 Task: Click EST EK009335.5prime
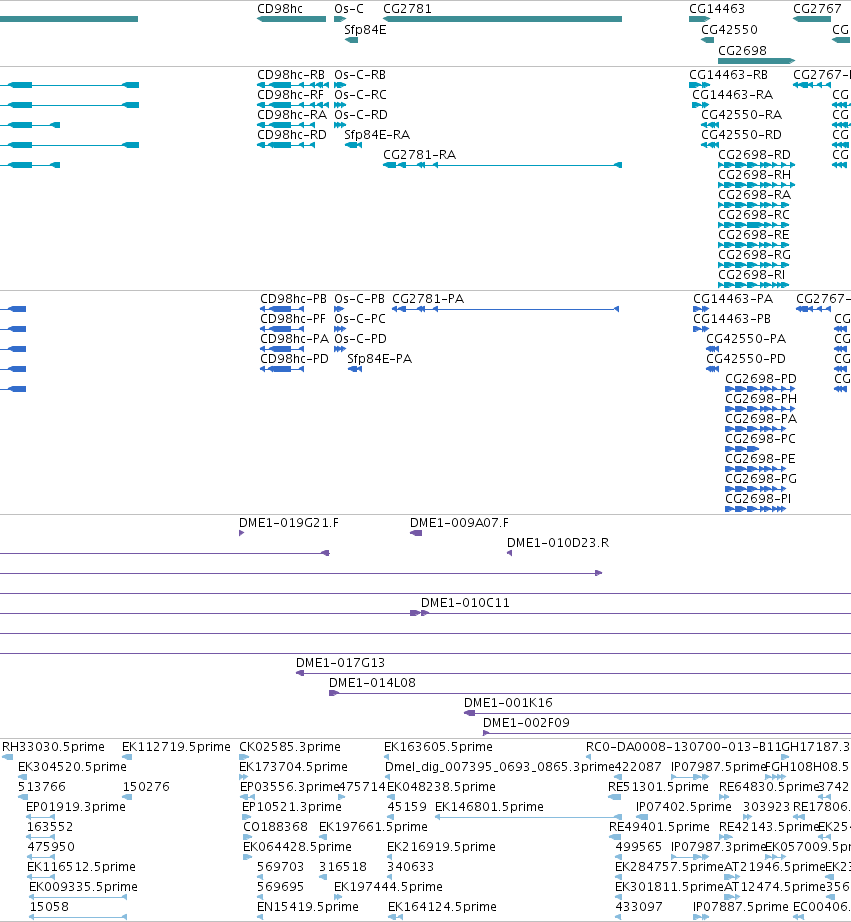(x=83, y=887)
